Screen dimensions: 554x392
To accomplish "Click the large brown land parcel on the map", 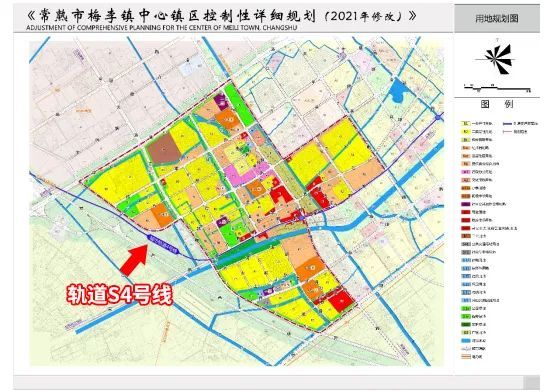I will [164, 149].
